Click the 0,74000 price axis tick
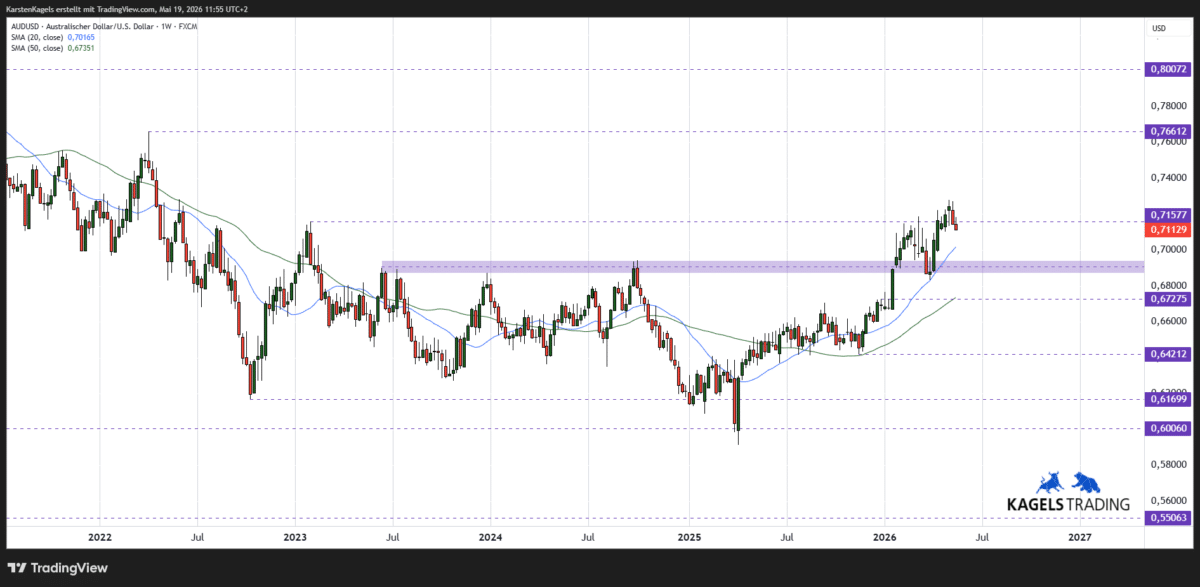Viewport: 1200px width, 587px height. [x=1168, y=177]
